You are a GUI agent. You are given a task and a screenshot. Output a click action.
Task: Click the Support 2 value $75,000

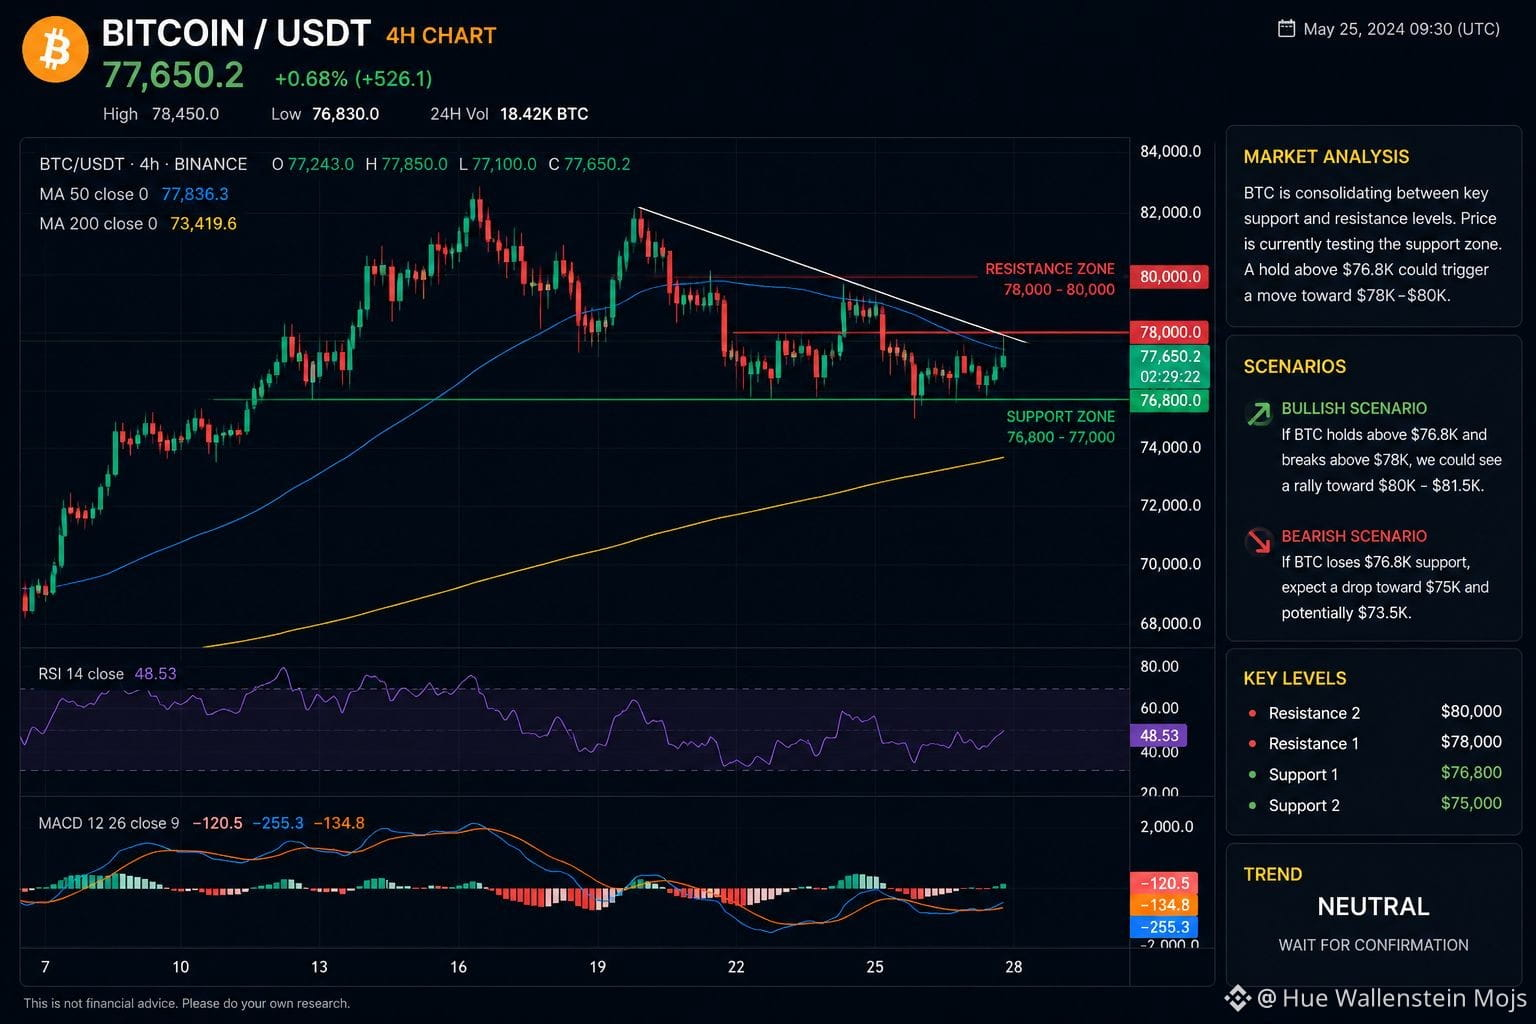(1471, 804)
